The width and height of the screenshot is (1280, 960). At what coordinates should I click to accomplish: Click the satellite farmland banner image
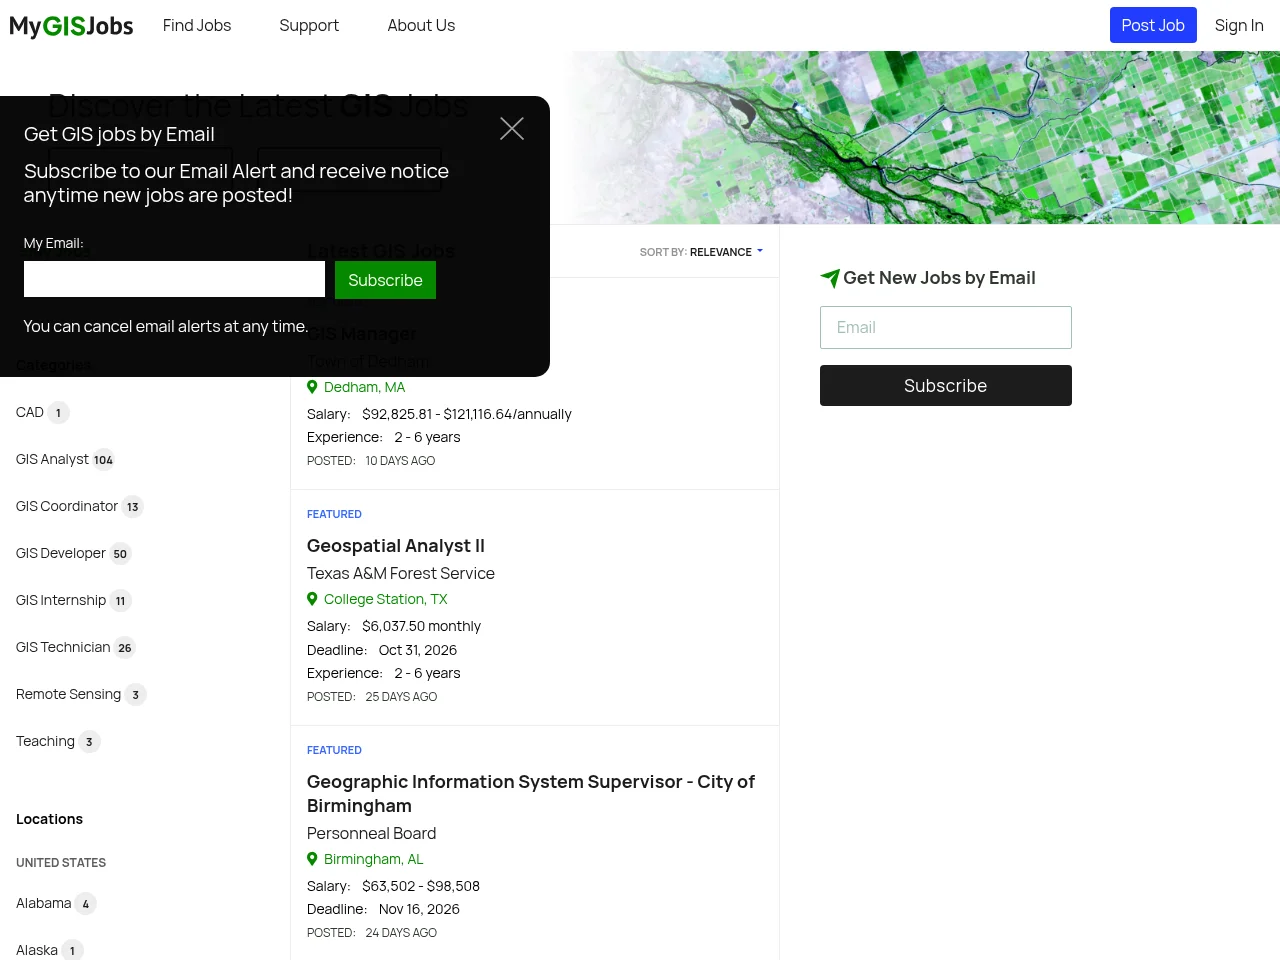click(x=920, y=138)
